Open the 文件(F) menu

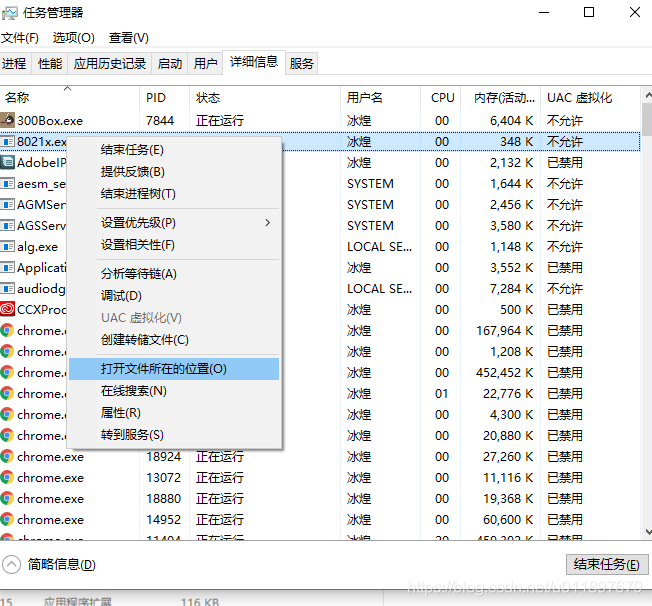click(x=20, y=38)
